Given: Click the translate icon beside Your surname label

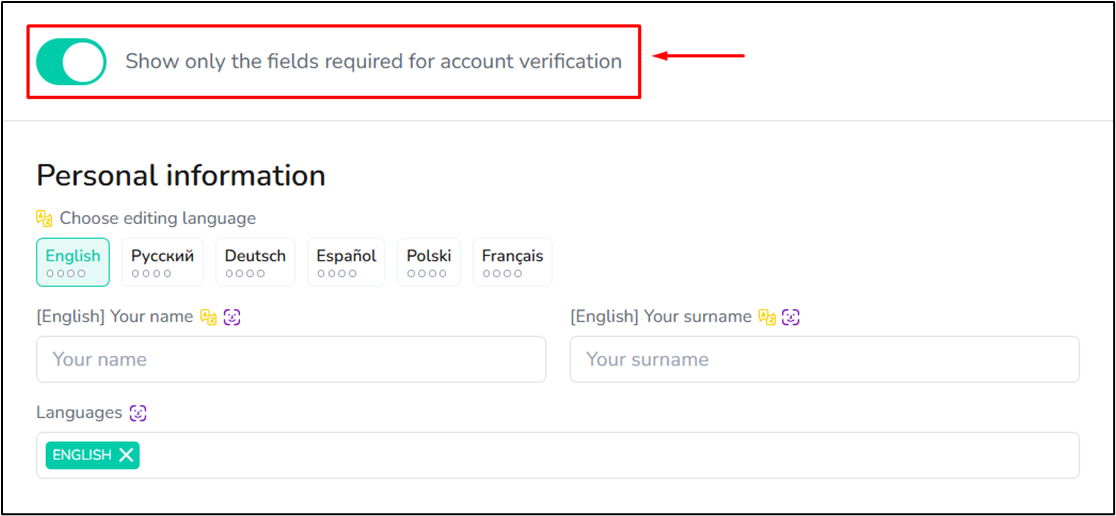Looking at the screenshot, I should pos(767,317).
